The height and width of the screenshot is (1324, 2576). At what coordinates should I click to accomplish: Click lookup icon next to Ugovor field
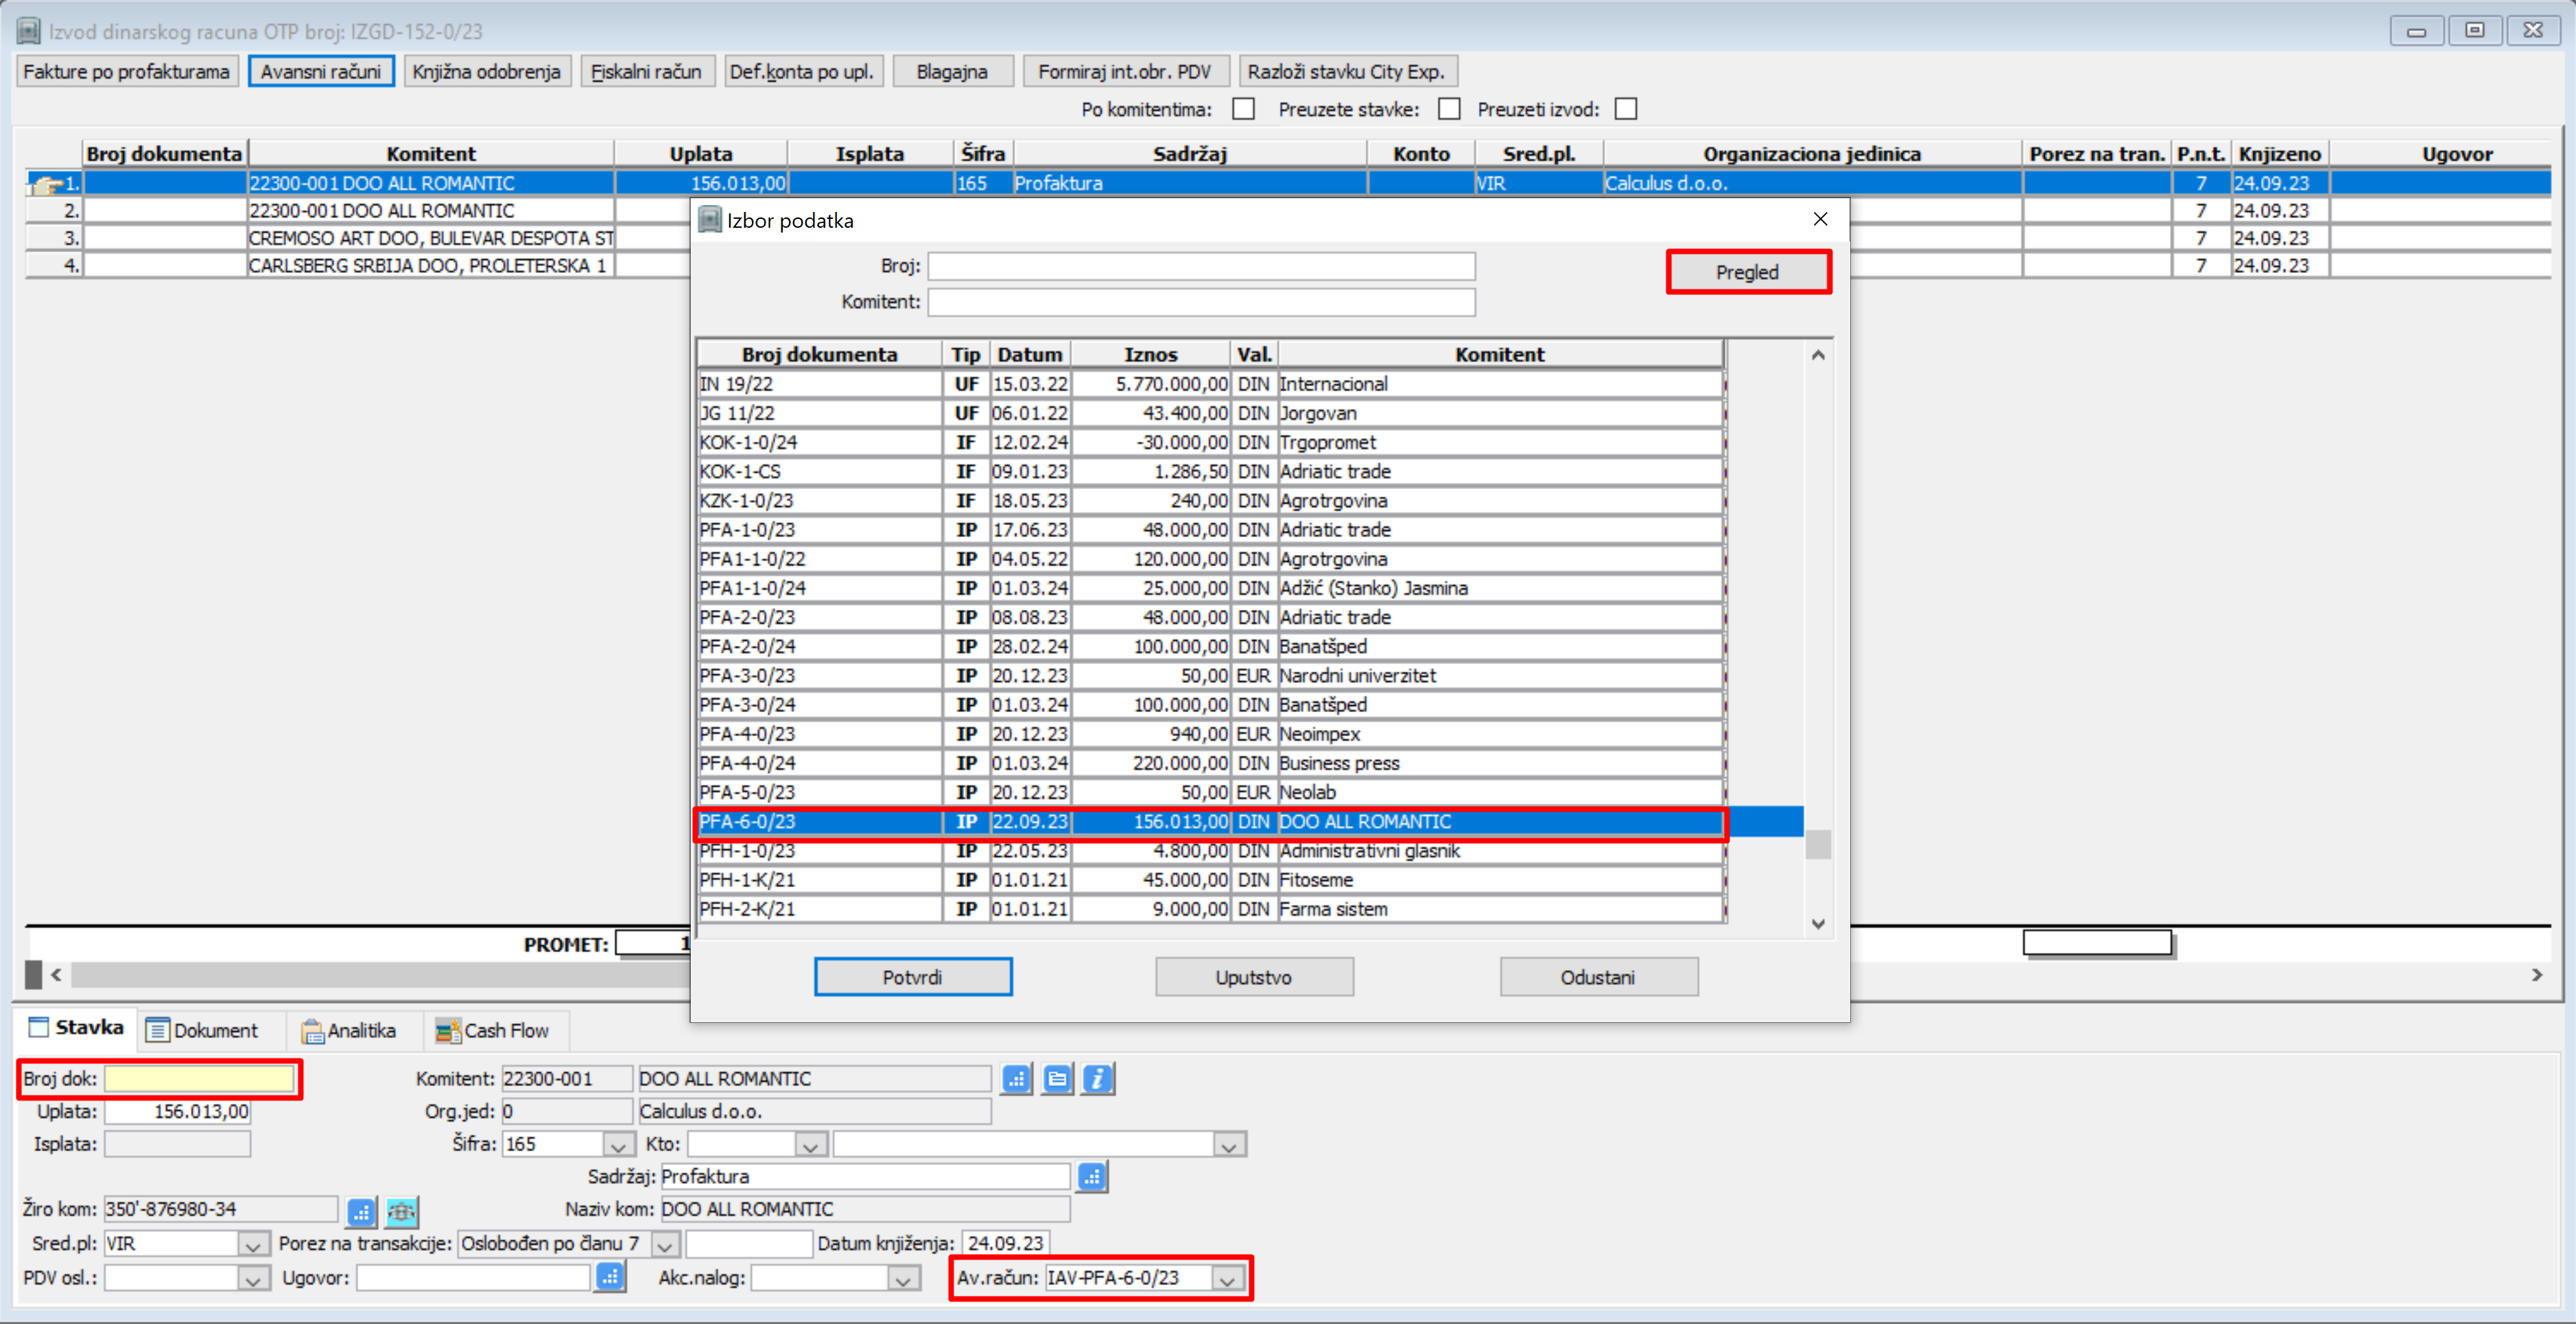click(x=610, y=1277)
